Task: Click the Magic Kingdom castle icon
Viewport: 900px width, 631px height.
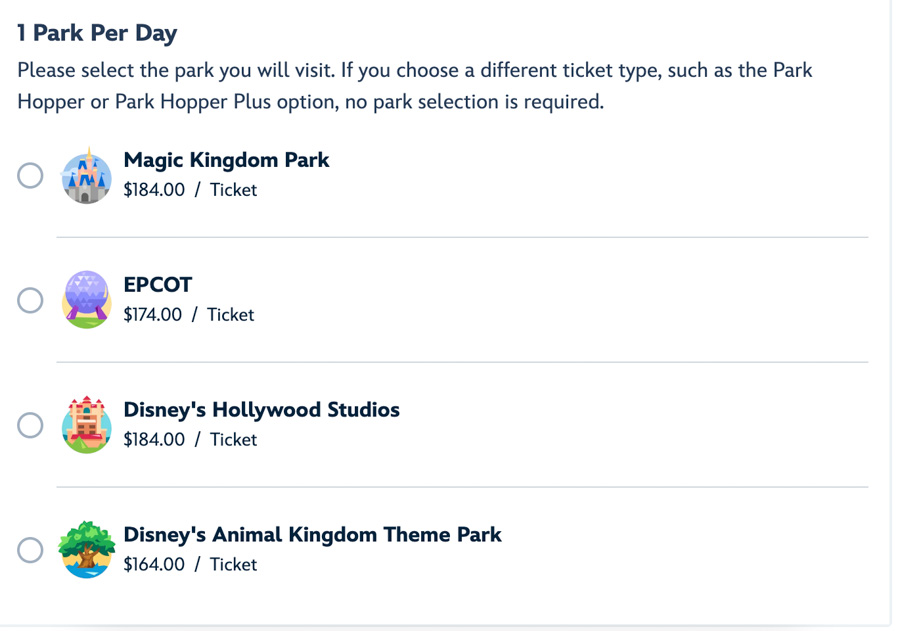Action: [x=86, y=176]
